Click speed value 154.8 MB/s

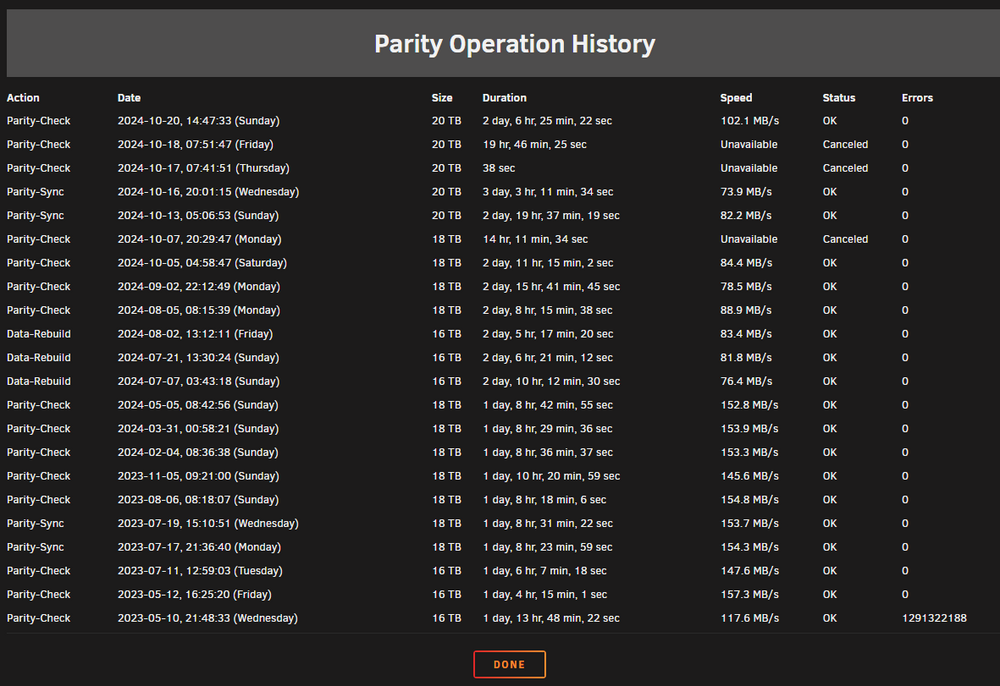tap(749, 499)
